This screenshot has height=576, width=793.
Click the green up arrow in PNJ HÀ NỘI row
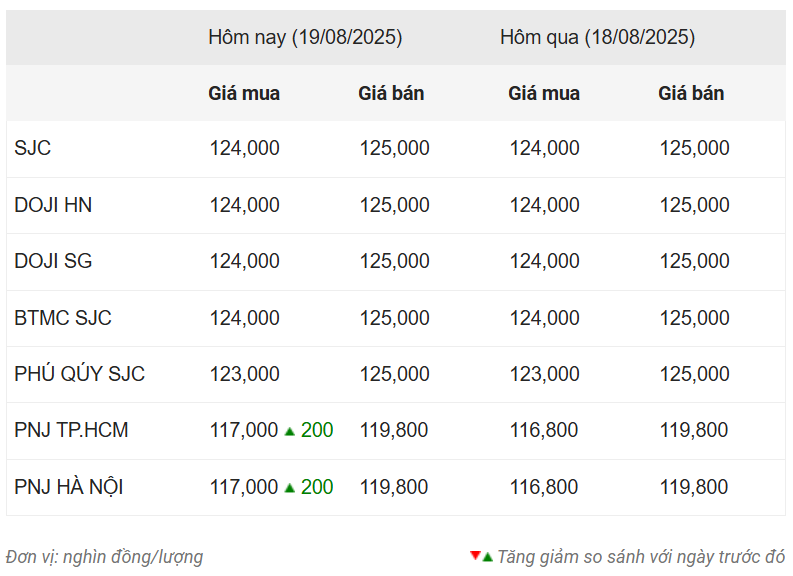tap(289, 488)
